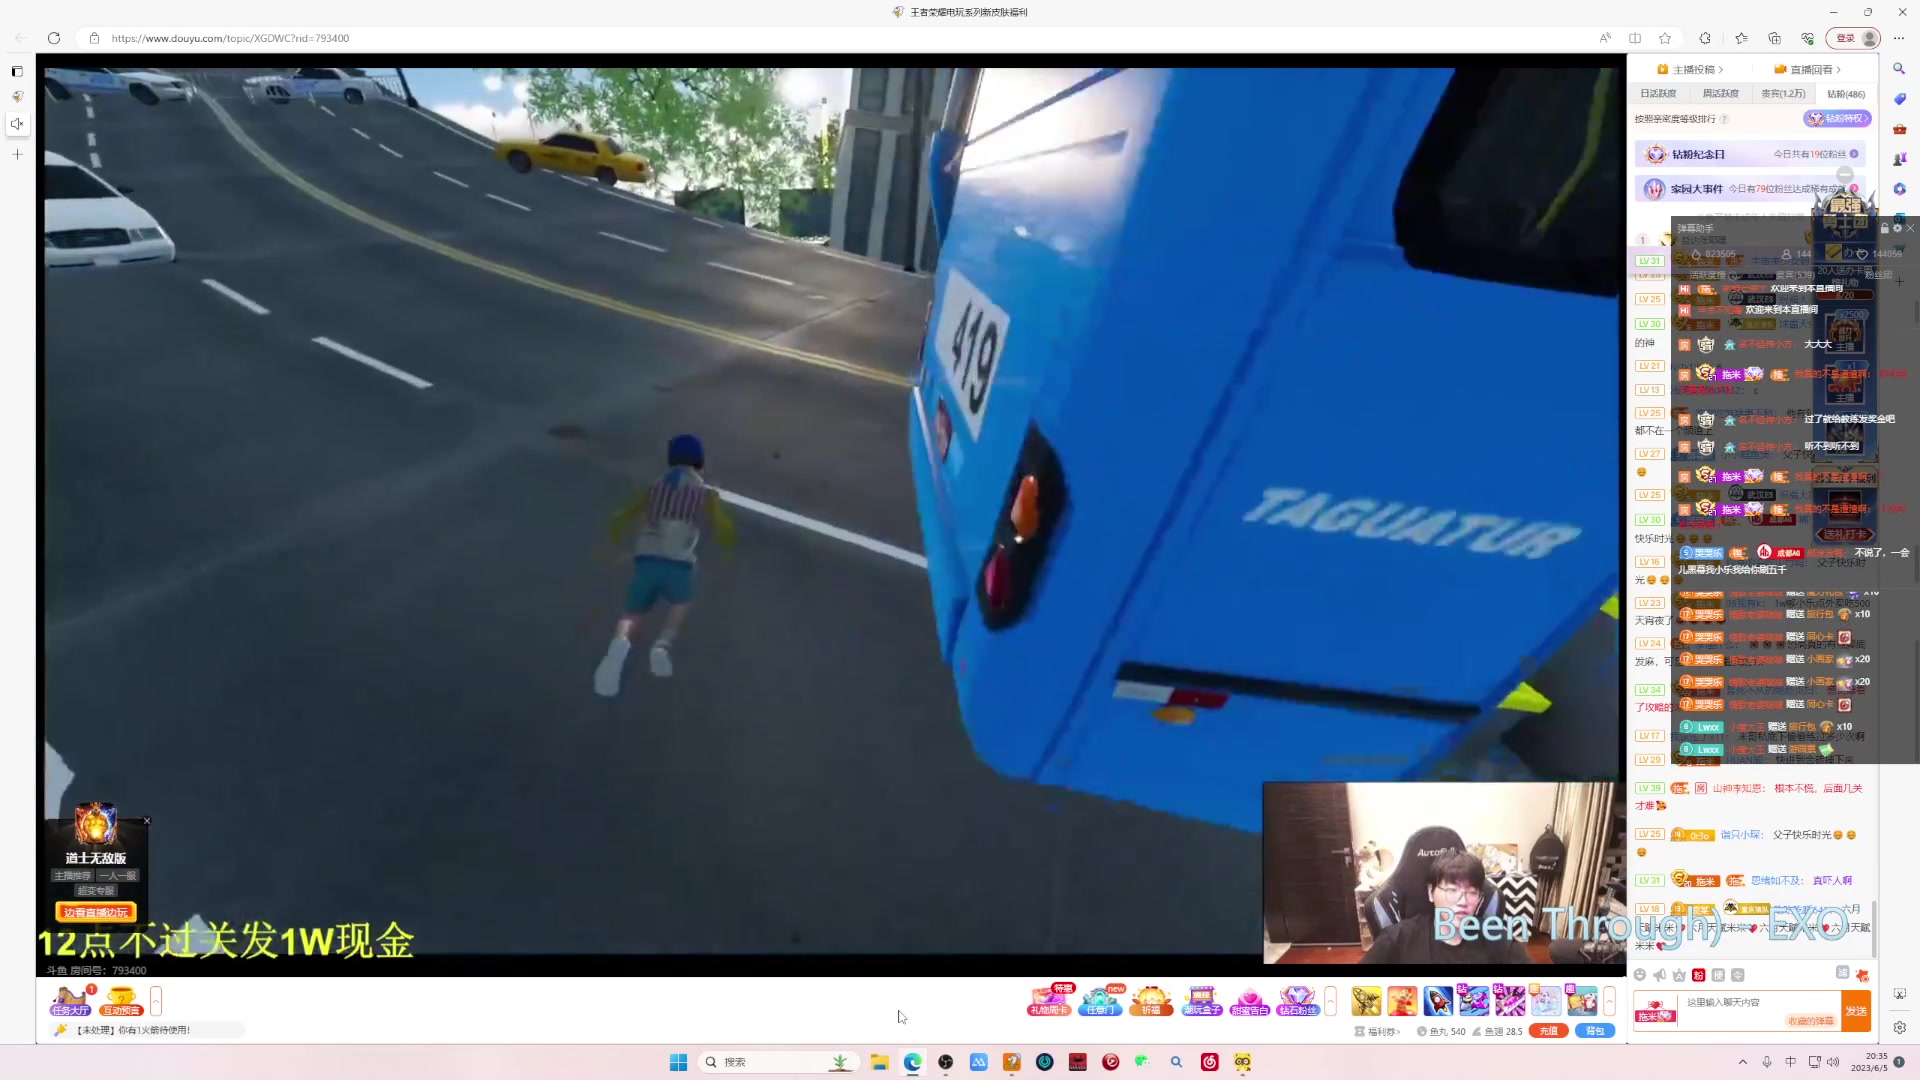The height and width of the screenshot is (1080, 1920).
Task: Open the 互动预言 prediction icon
Action: pyautogui.click(x=121, y=1001)
